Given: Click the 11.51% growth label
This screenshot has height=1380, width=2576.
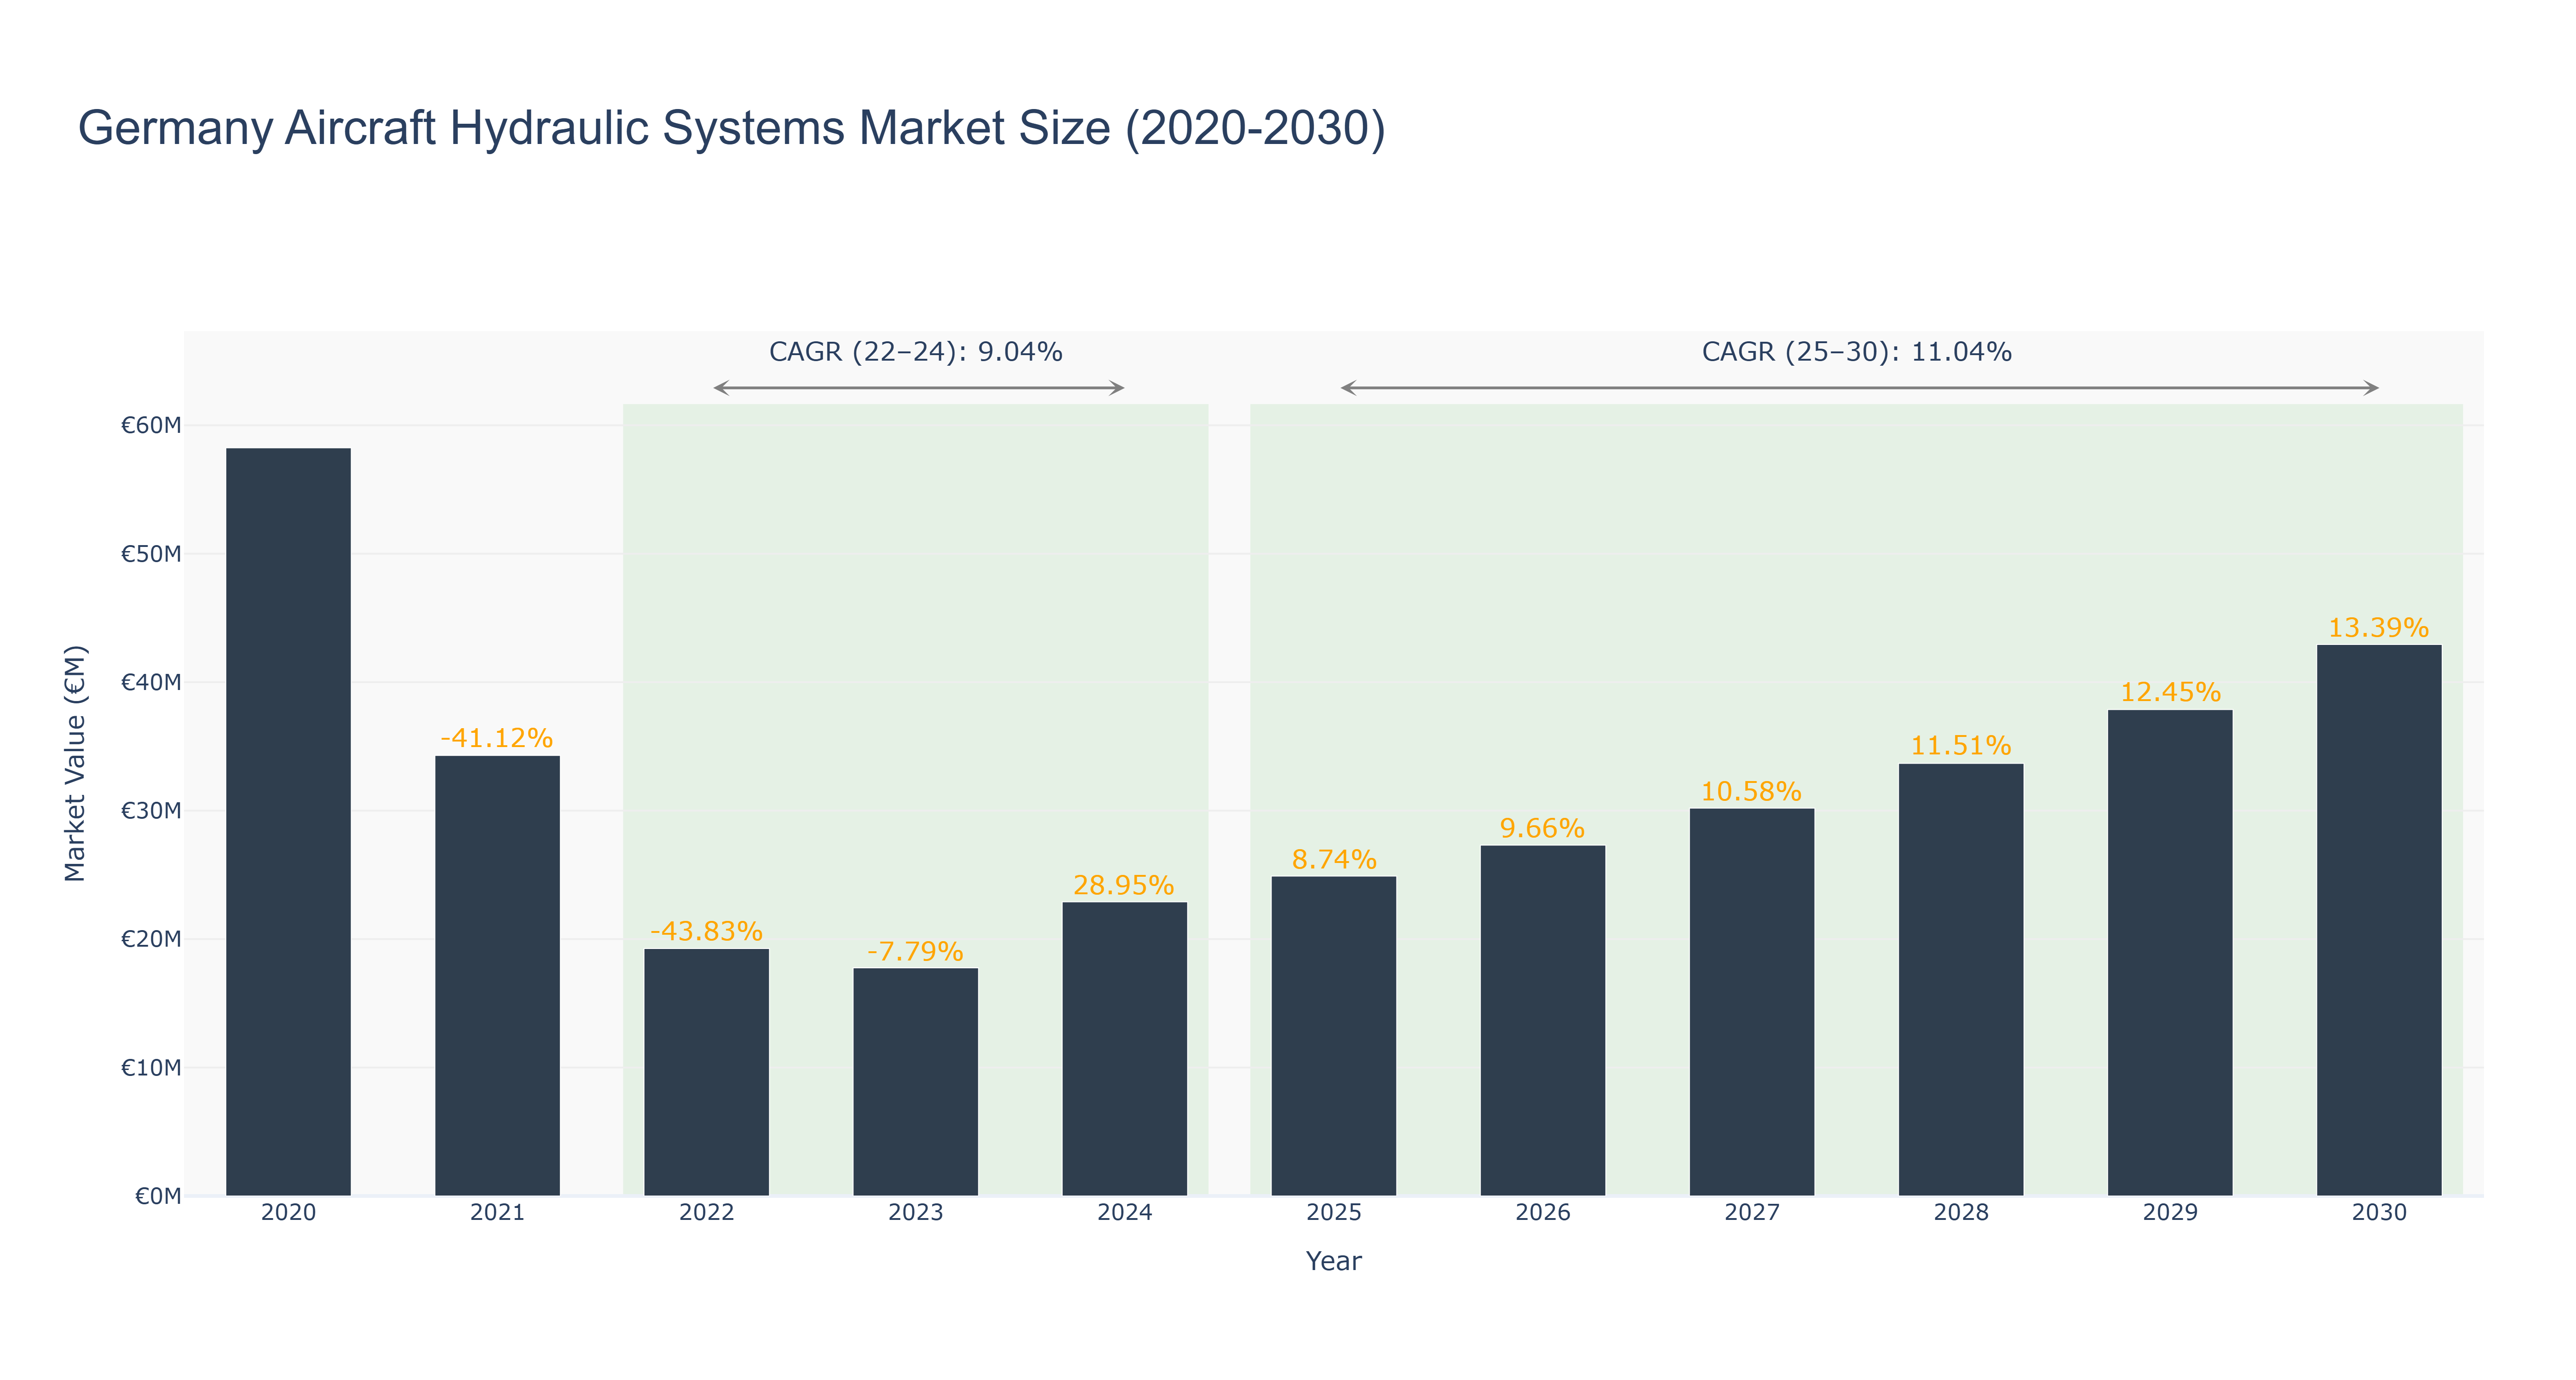Looking at the screenshot, I should (1960, 745).
